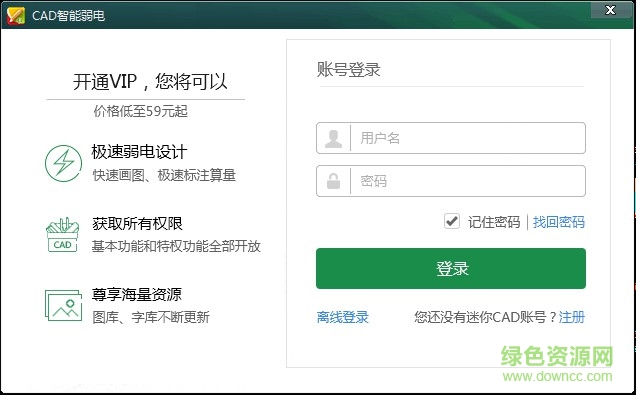
Task: Close the CAD智能弱电 login window
Action: click(610, 10)
